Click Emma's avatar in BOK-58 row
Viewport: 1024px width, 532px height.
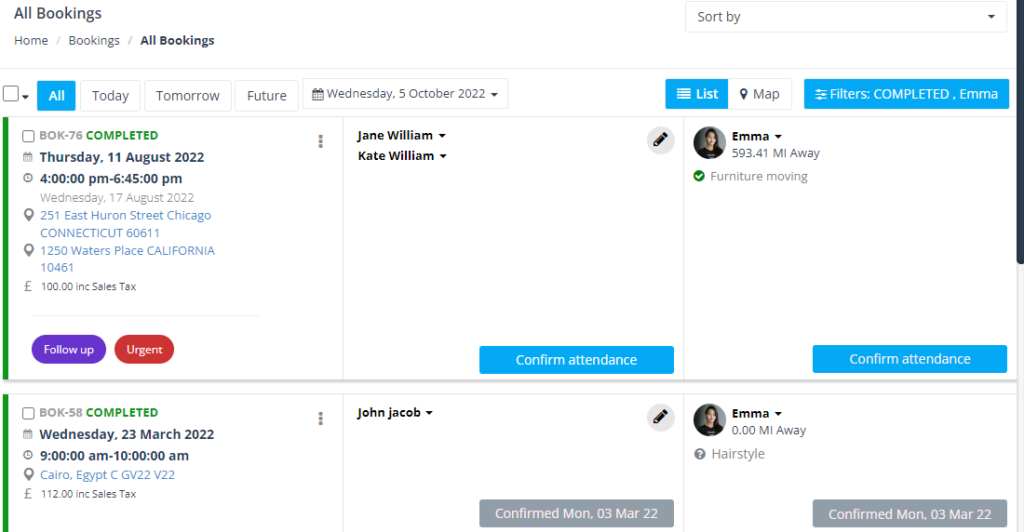pos(709,420)
